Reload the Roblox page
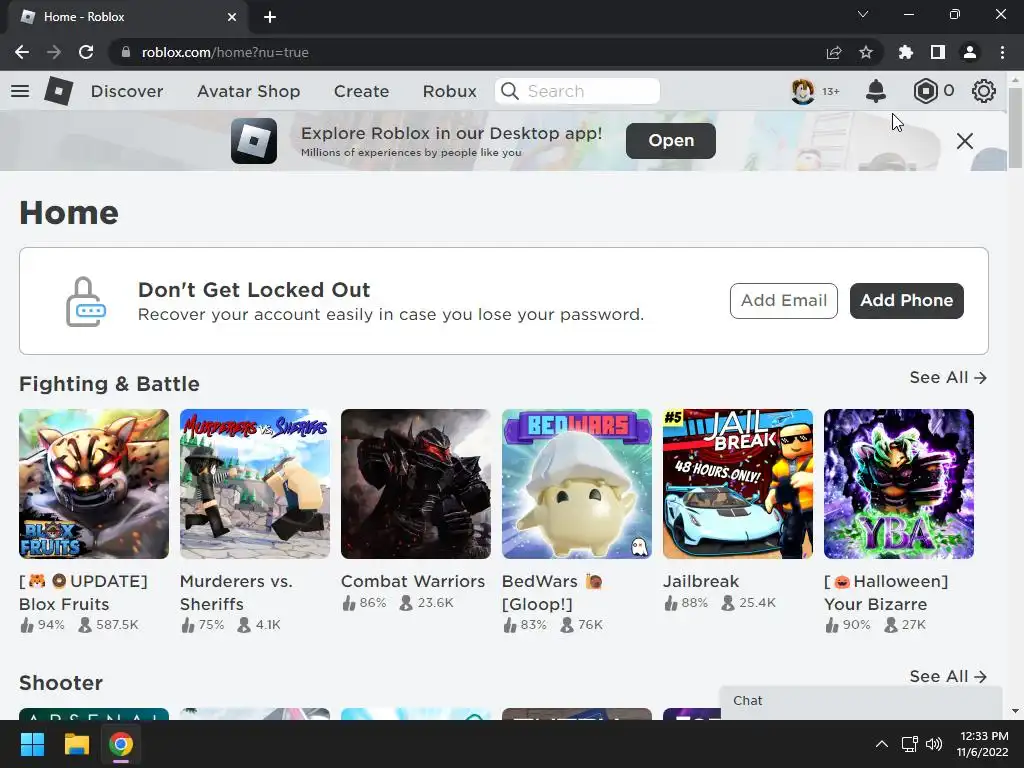 (86, 52)
